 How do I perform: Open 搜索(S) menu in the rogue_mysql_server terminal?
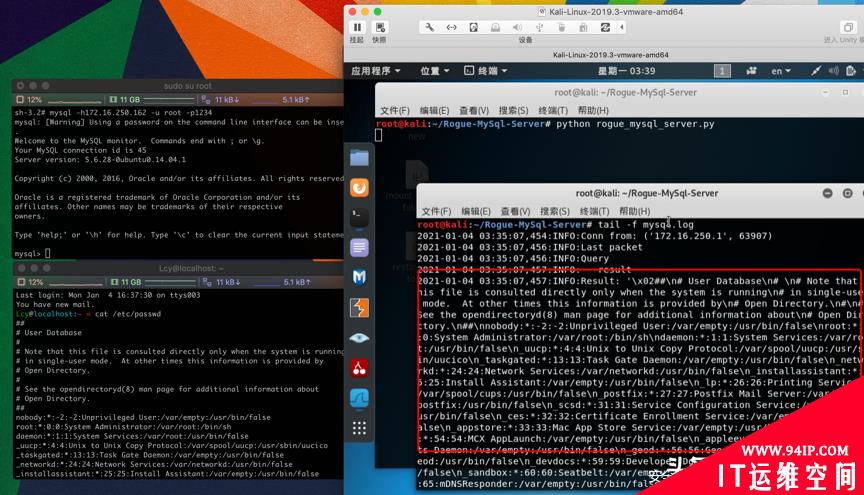click(514, 110)
